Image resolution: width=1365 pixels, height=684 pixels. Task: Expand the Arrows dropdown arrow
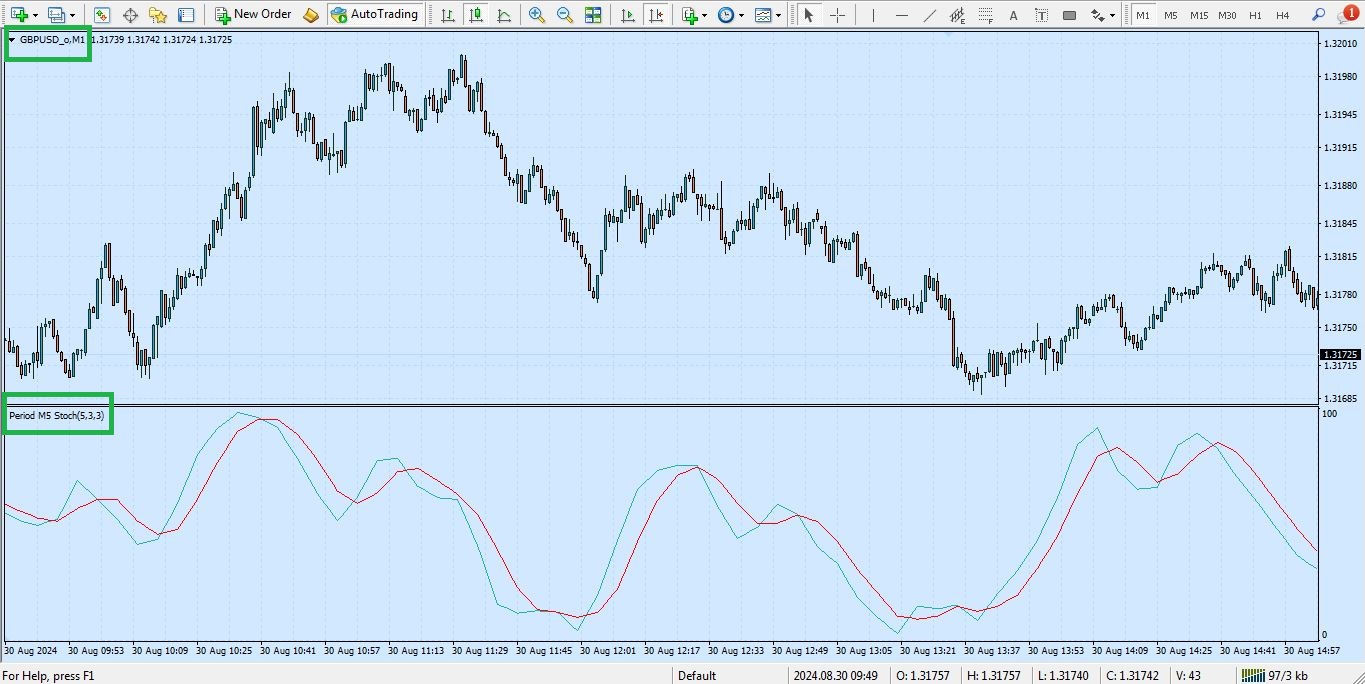[x=1113, y=16]
